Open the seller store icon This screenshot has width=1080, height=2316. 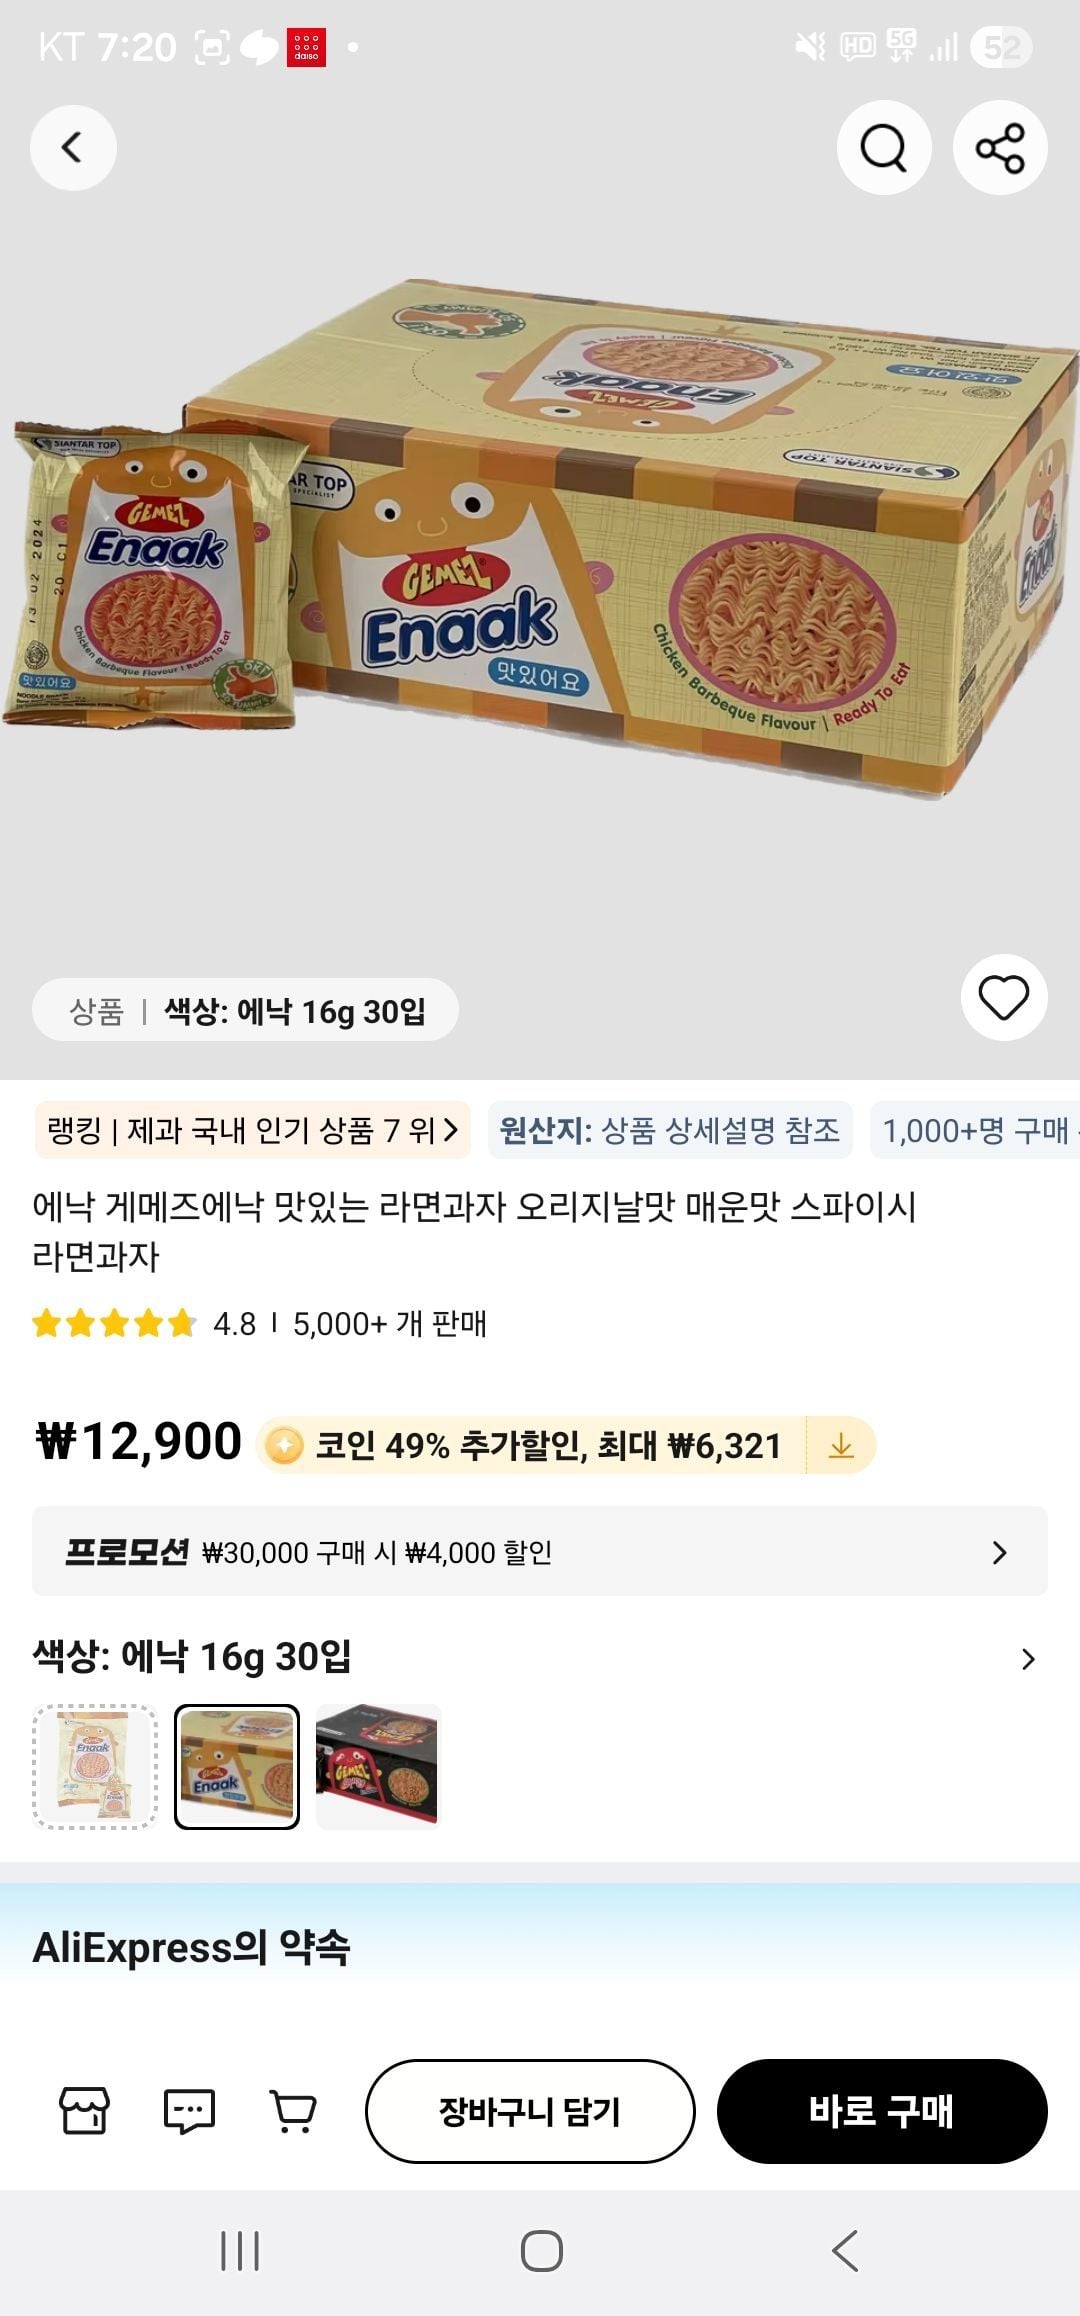click(84, 2111)
